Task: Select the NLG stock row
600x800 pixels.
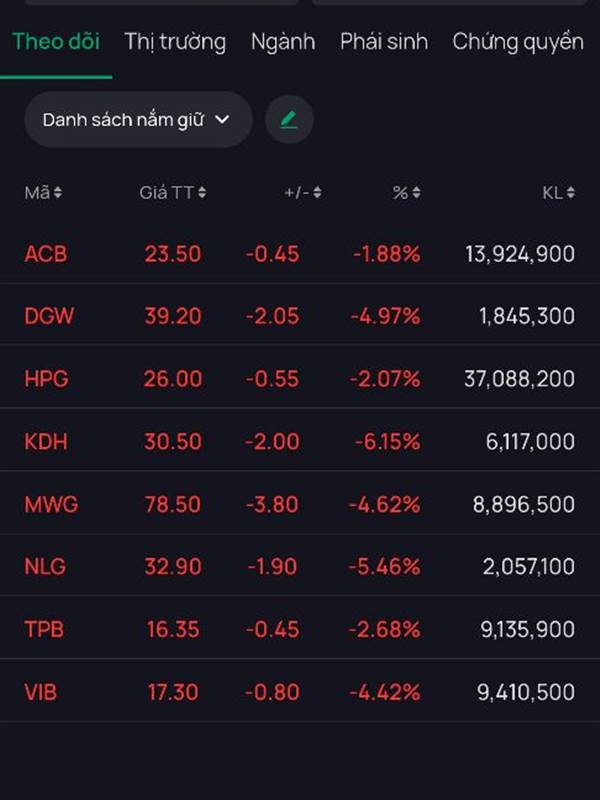Action: [x=45, y=567]
